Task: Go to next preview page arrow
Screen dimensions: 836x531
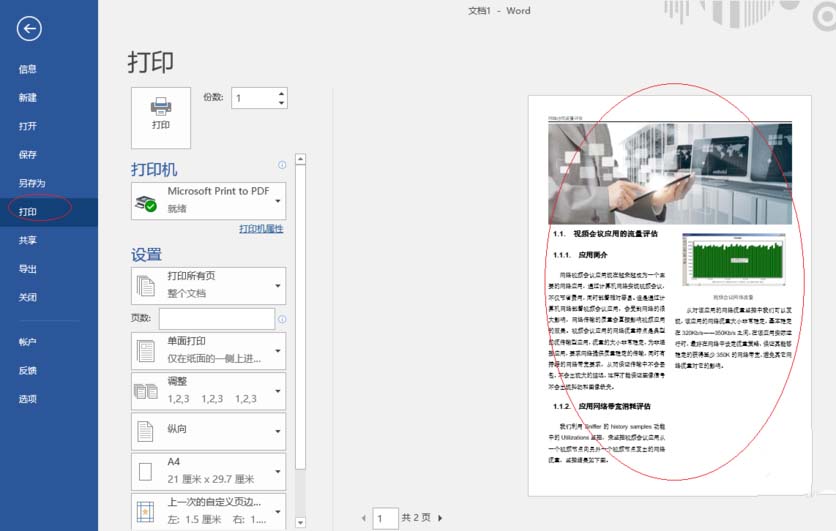Action: click(440, 518)
